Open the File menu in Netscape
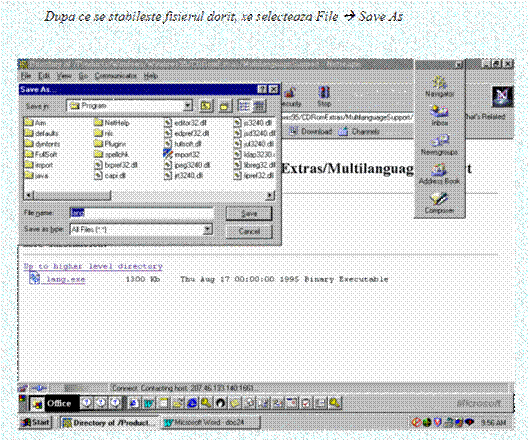The width and height of the screenshot is (528, 440). pos(26,76)
